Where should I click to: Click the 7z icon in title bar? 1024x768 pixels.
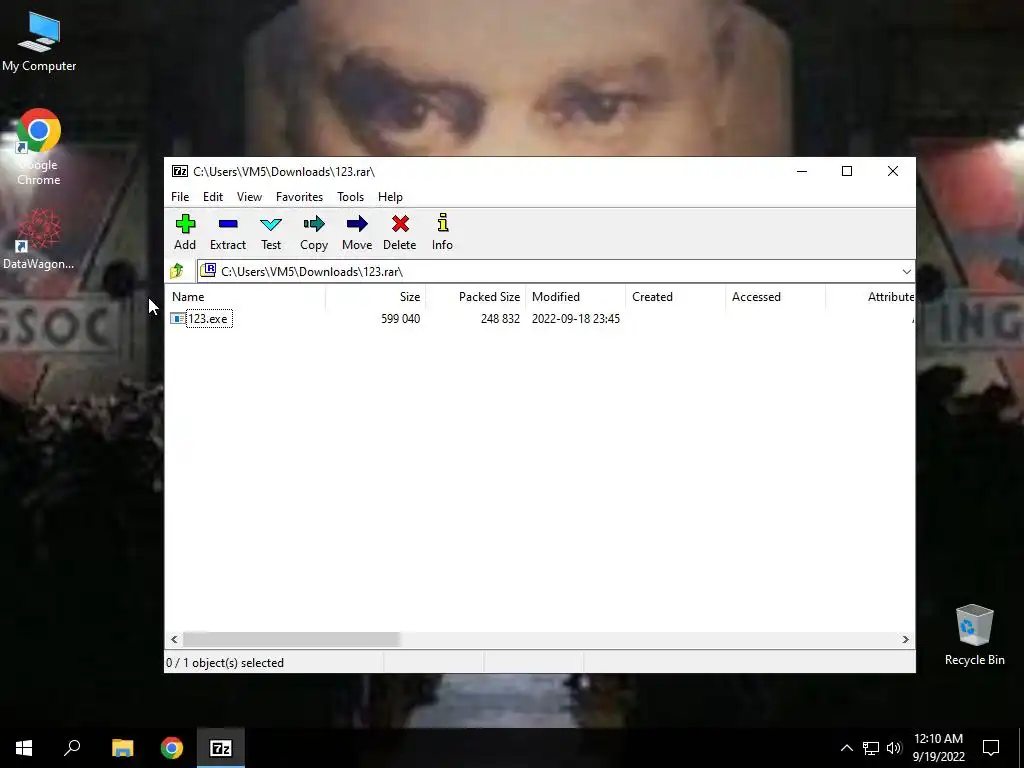pos(180,171)
